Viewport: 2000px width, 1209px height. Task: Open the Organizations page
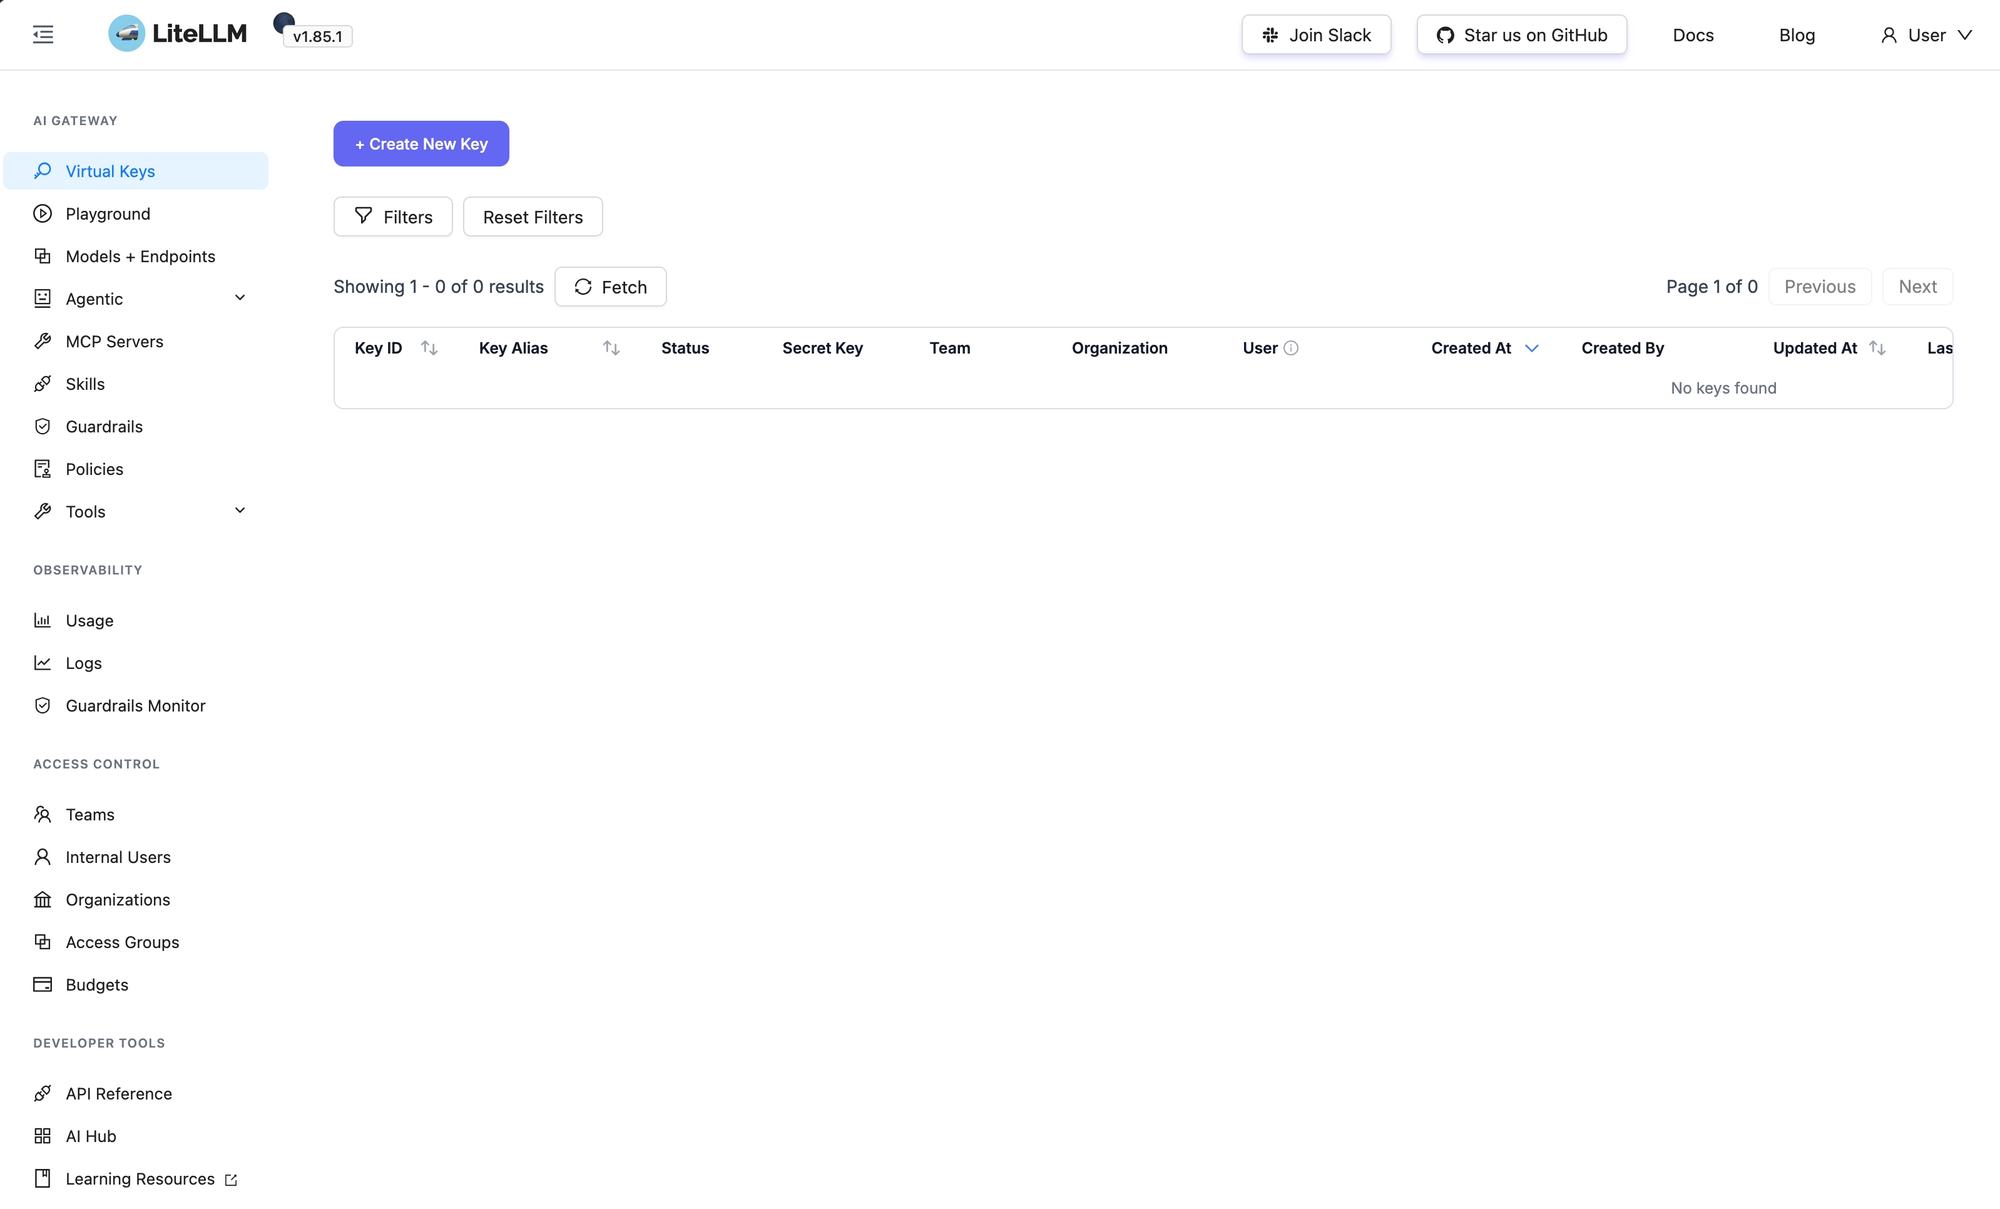[x=136, y=899]
